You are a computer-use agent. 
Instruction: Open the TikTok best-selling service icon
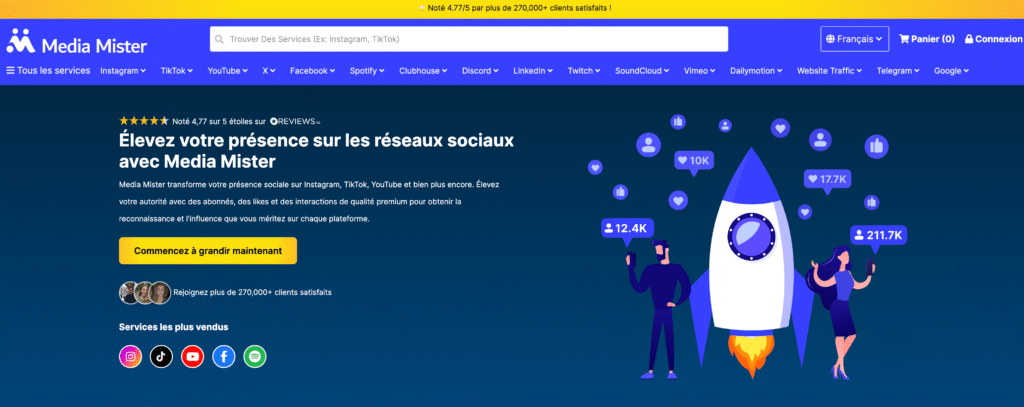[x=161, y=356]
